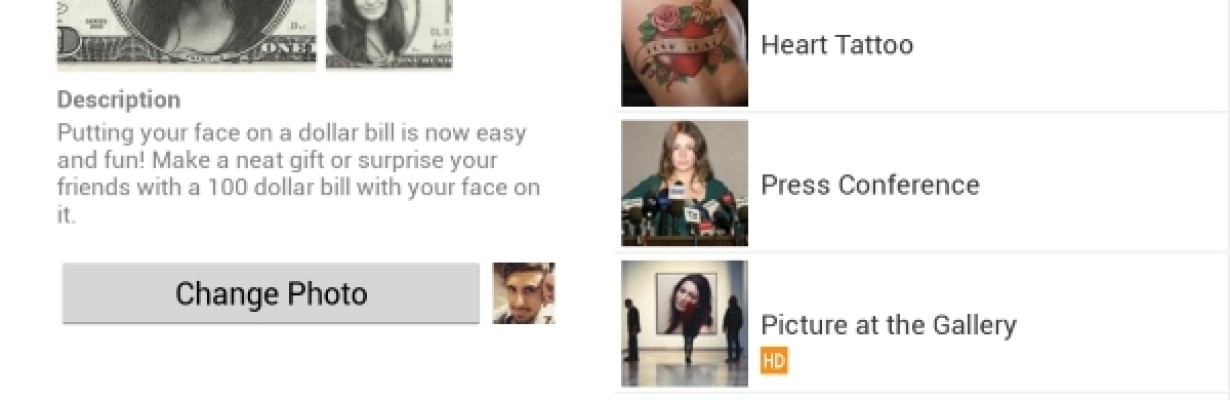View the smaller dollar bill sample with woman
1230x400 pixels.
click(x=389, y=34)
